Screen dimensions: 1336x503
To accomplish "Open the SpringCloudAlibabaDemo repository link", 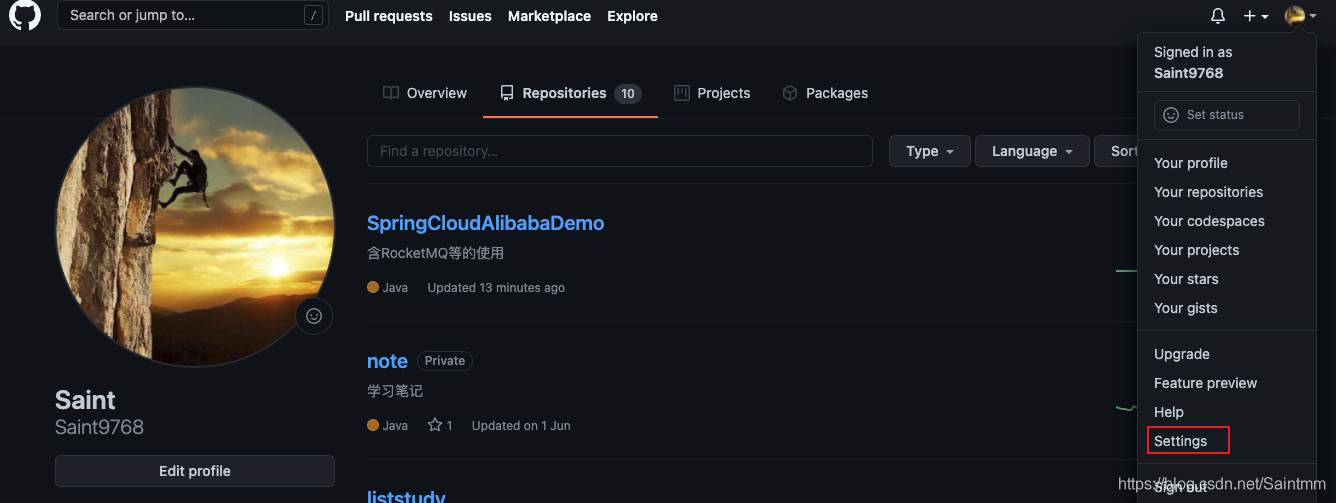I will 485,223.
